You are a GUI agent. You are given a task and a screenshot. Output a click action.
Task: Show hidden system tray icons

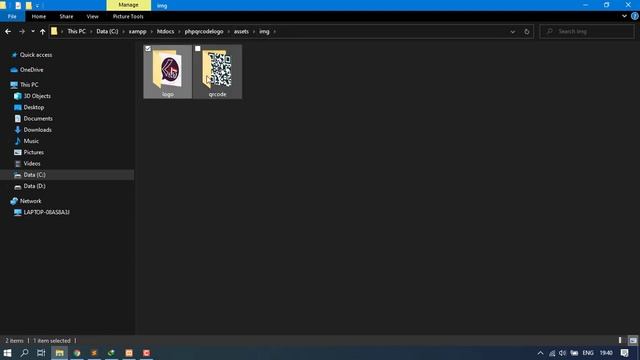pos(540,353)
